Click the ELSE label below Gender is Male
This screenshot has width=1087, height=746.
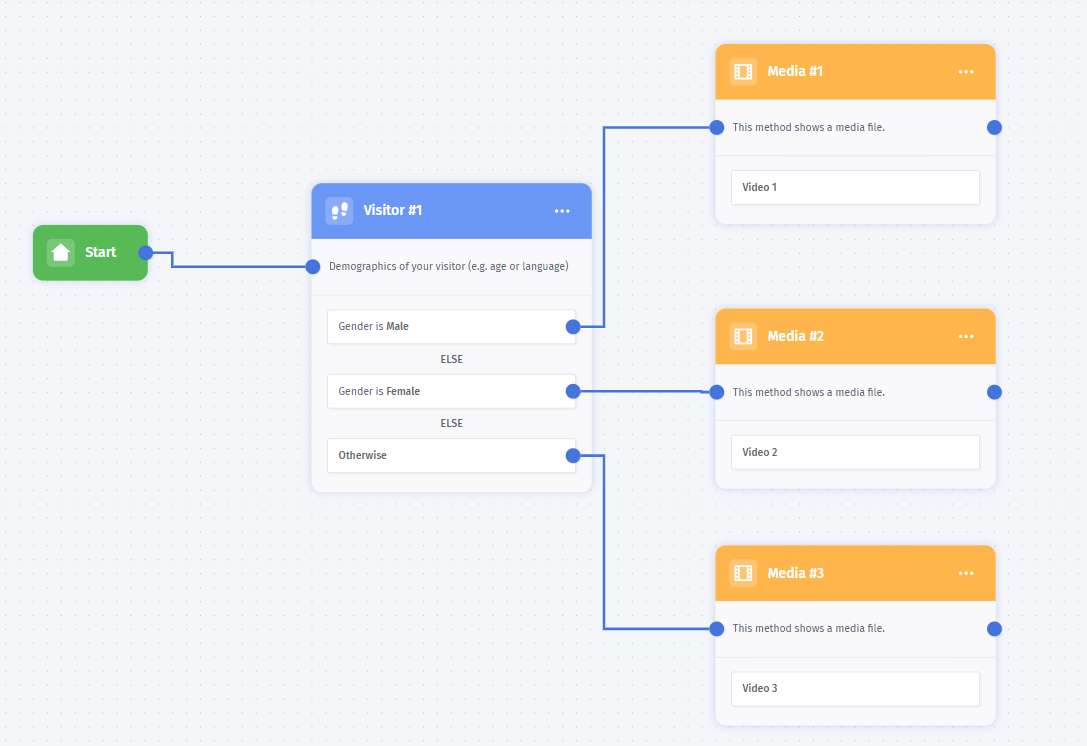click(451, 359)
